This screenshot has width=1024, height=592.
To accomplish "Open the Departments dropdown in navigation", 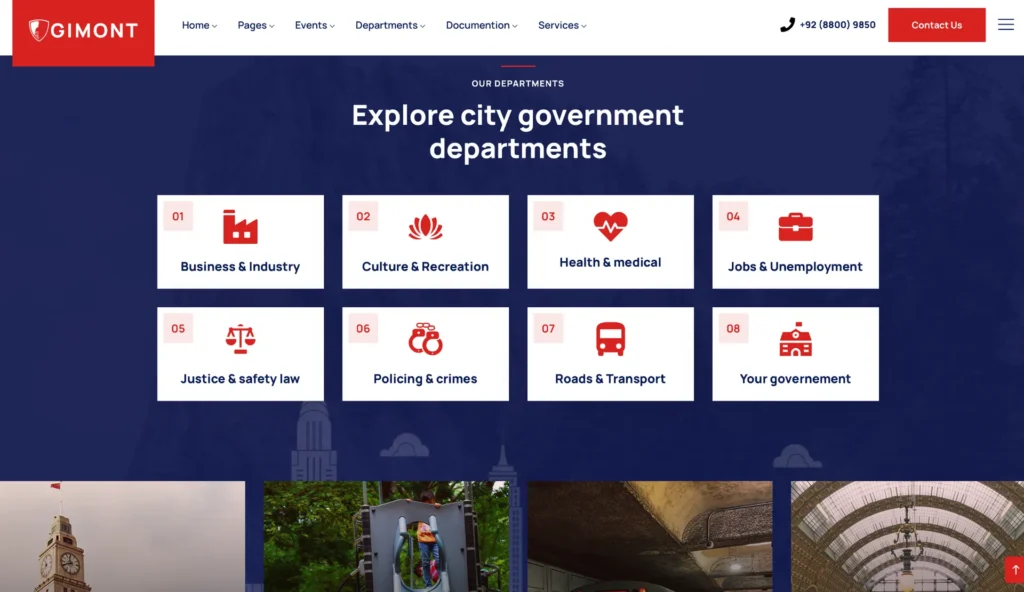I will point(390,25).
